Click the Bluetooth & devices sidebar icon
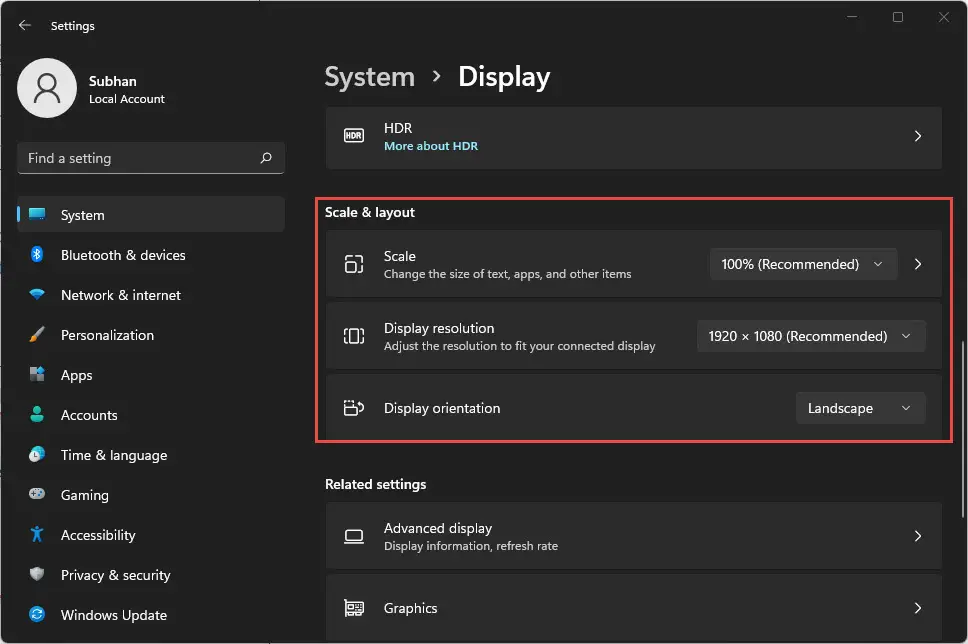This screenshot has width=968, height=644. pos(37,255)
